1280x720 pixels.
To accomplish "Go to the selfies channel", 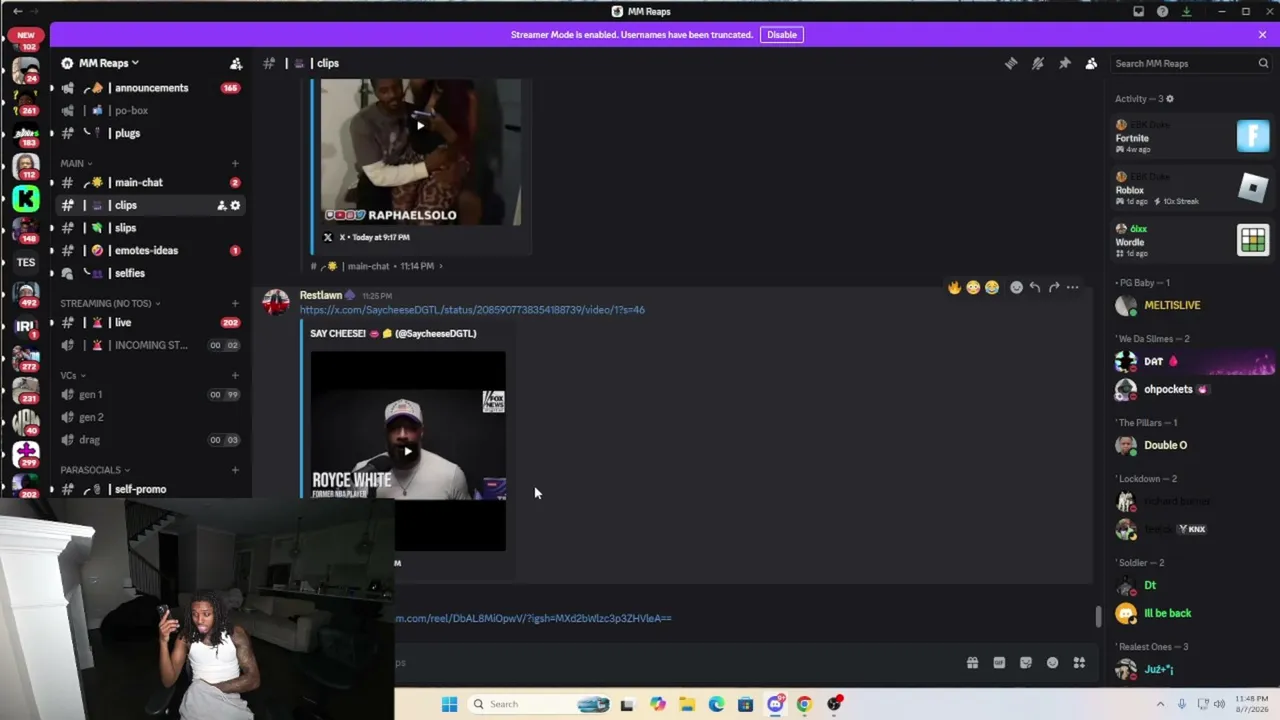I will coord(150,273).
